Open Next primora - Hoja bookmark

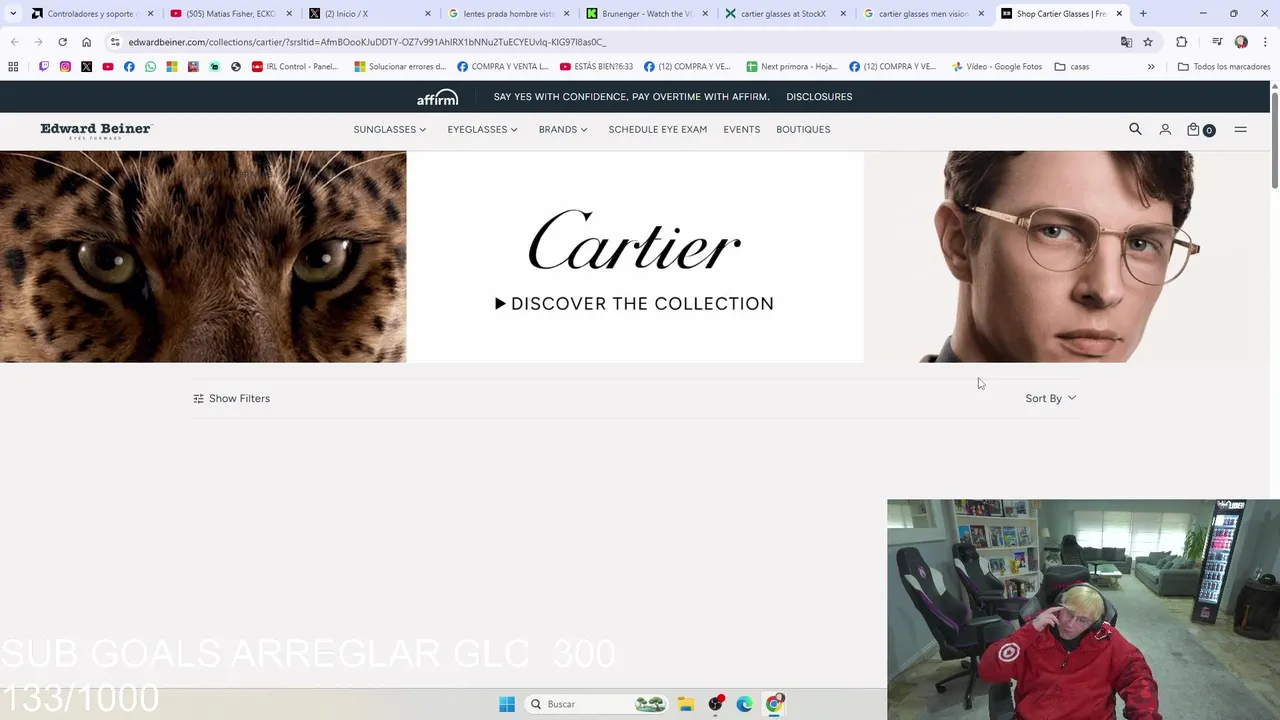click(x=792, y=67)
